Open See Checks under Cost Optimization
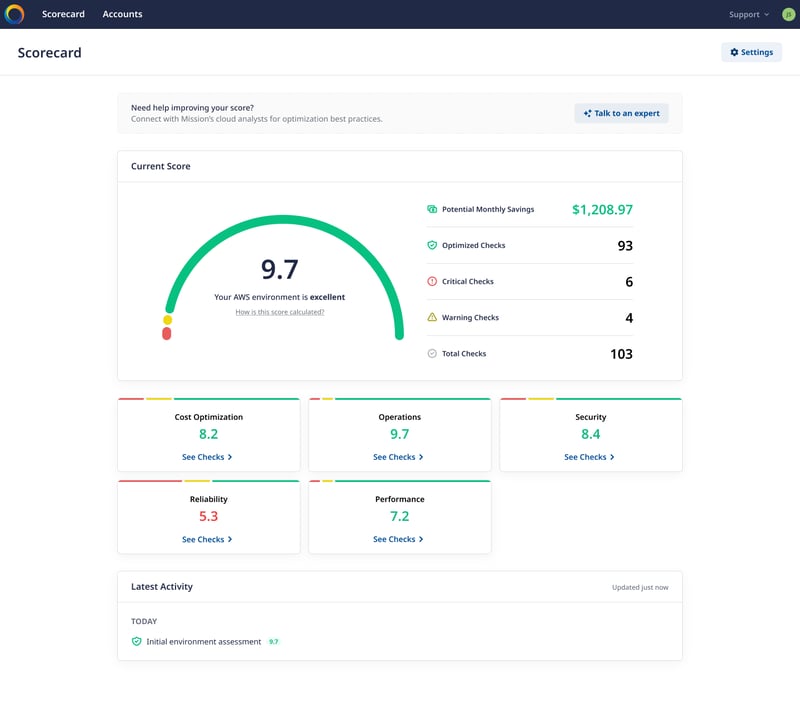This screenshot has width=800, height=718. (207, 457)
